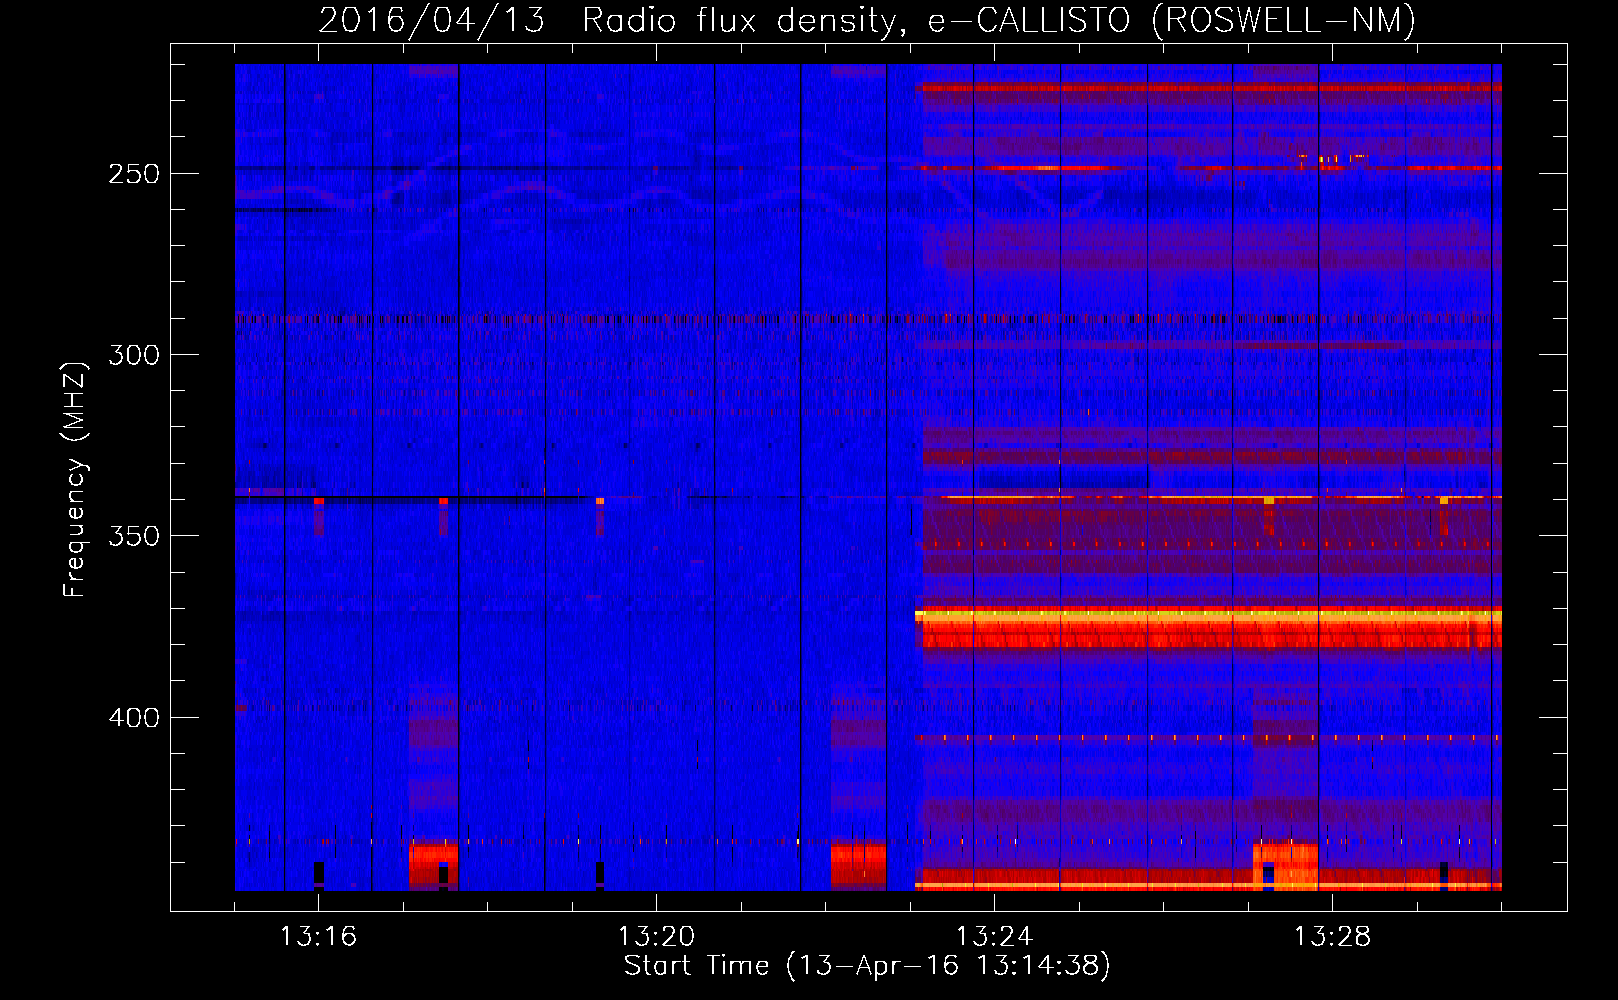The height and width of the screenshot is (1000, 1618).
Task: Click the 300 frequency tick label
Action: click(133, 355)
